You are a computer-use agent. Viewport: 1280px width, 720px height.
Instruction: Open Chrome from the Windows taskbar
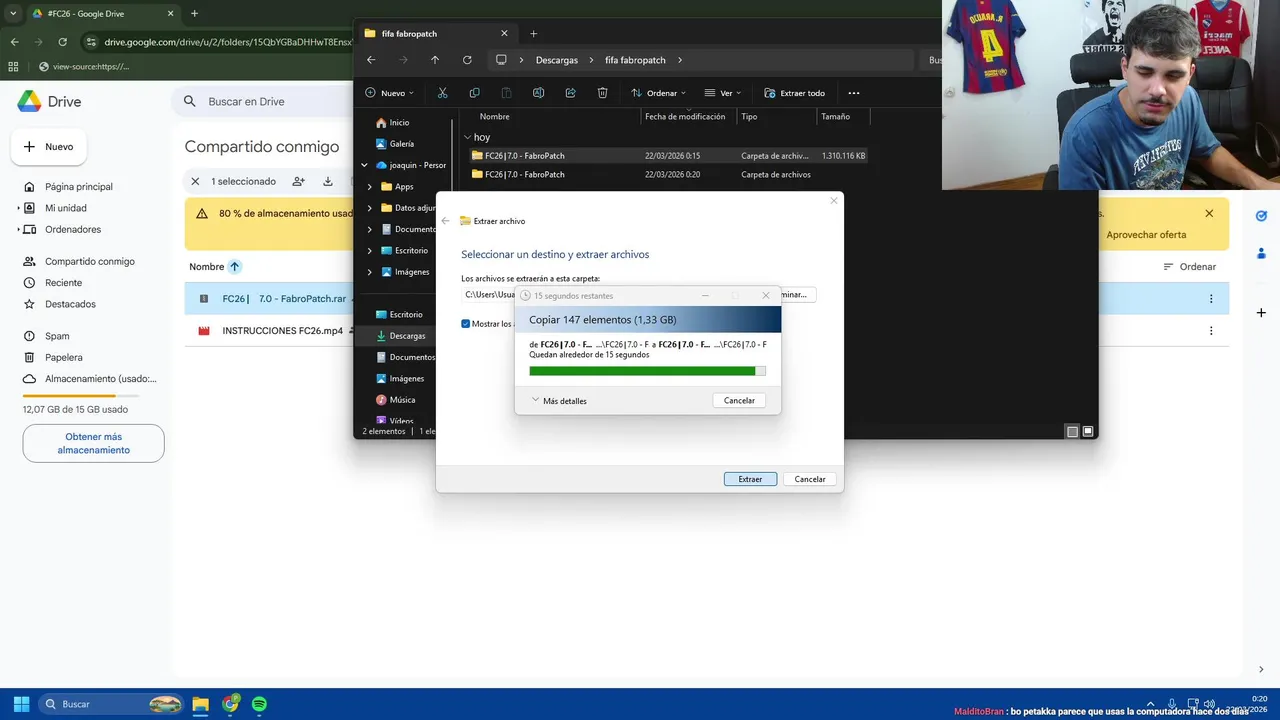(x=231, y=704)
